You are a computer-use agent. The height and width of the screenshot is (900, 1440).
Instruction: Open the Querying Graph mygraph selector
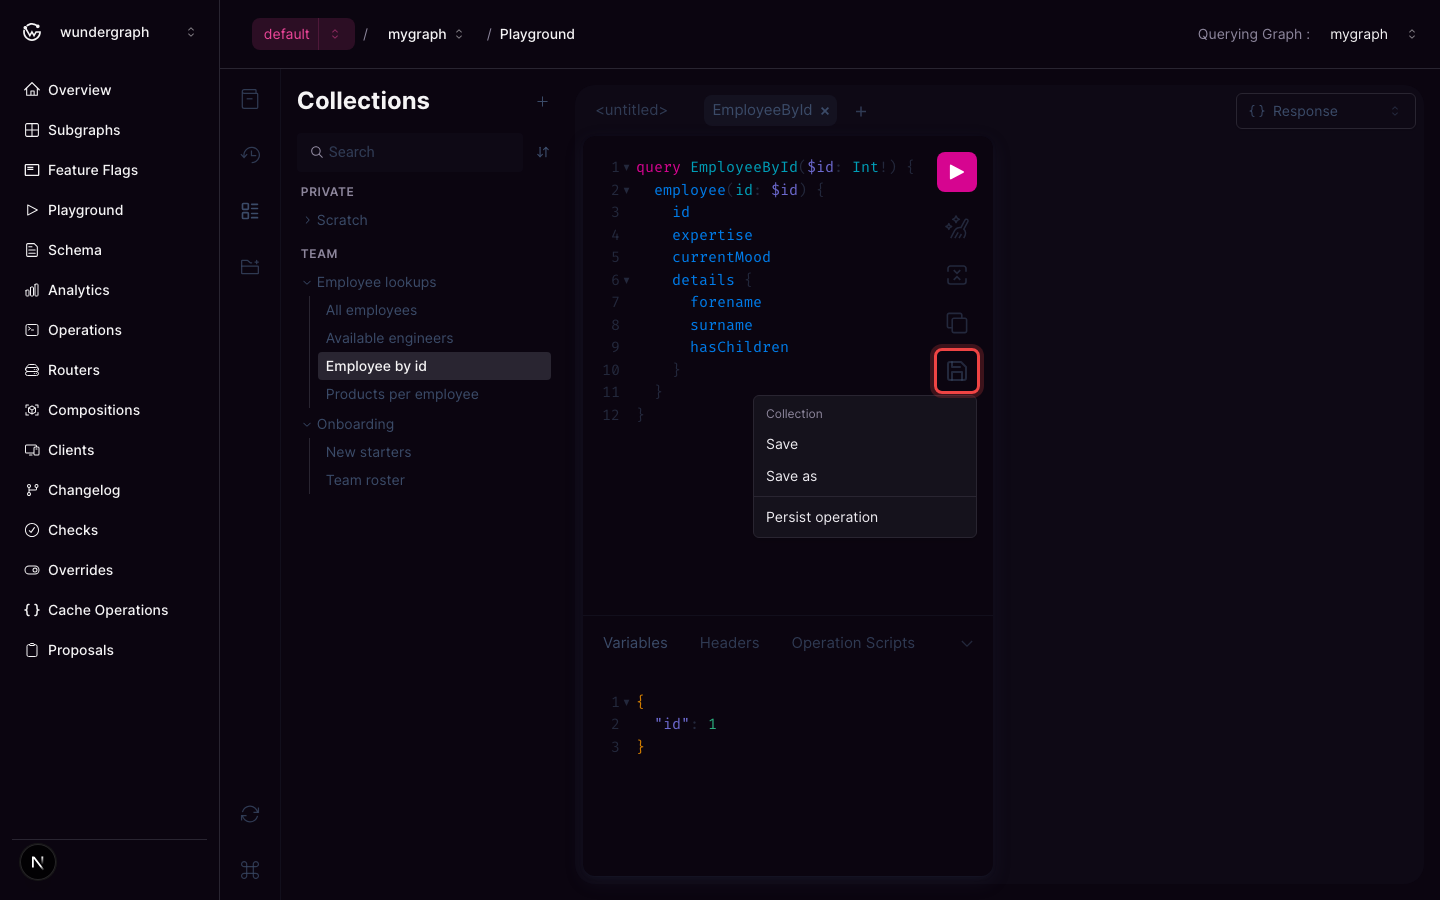[1373, 34]
